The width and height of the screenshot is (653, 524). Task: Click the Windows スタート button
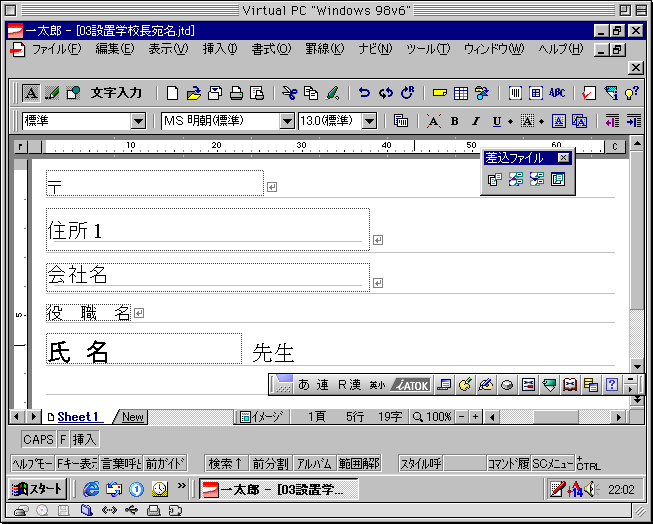[x=38, y=489]
